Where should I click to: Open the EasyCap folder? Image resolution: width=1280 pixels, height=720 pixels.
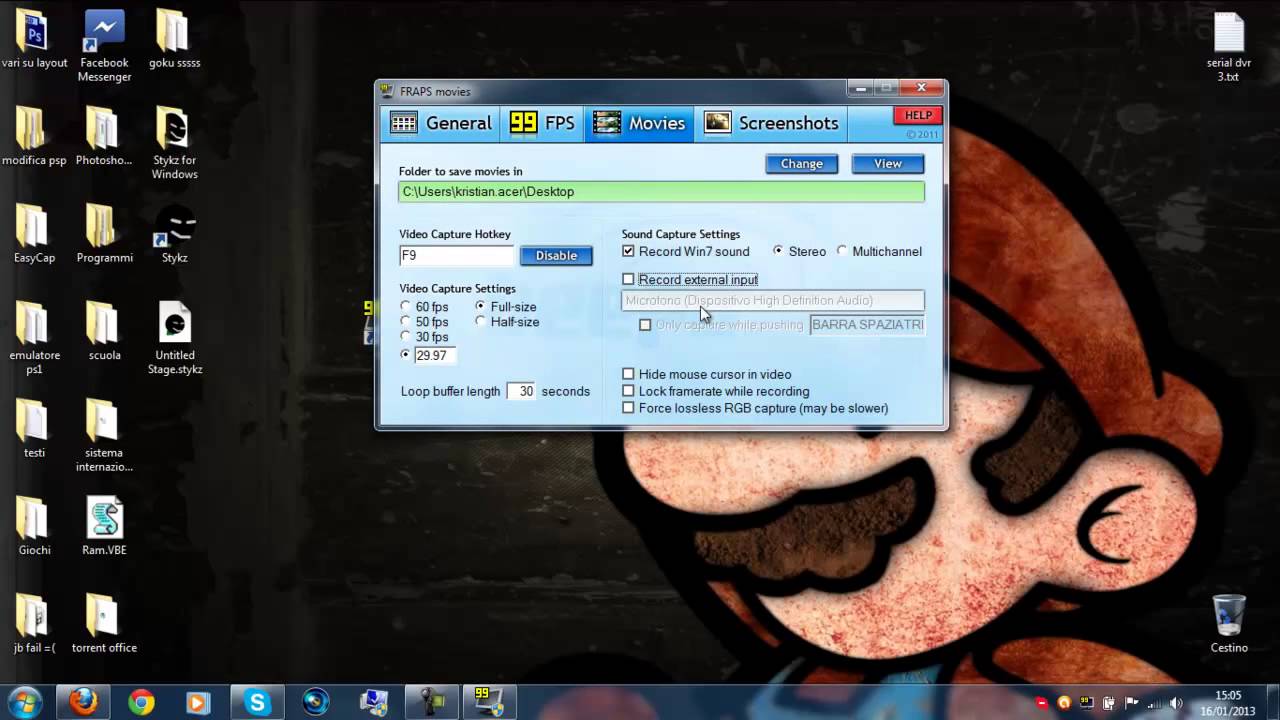point(34,234)
